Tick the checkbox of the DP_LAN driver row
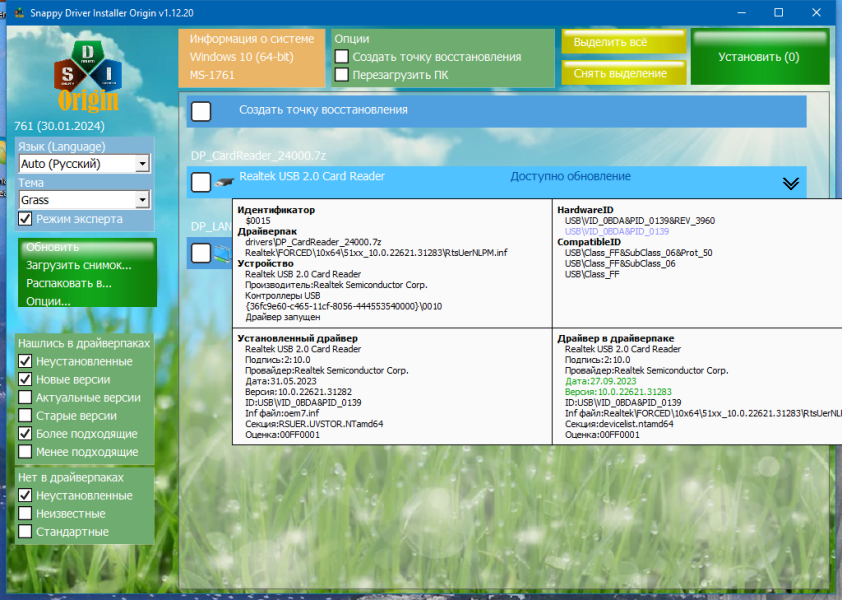Screen dimensions: 842x600 click(x=201, y=253)
